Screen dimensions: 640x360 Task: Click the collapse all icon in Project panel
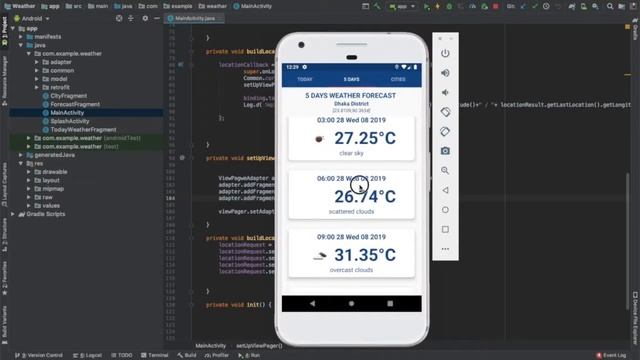131,18
